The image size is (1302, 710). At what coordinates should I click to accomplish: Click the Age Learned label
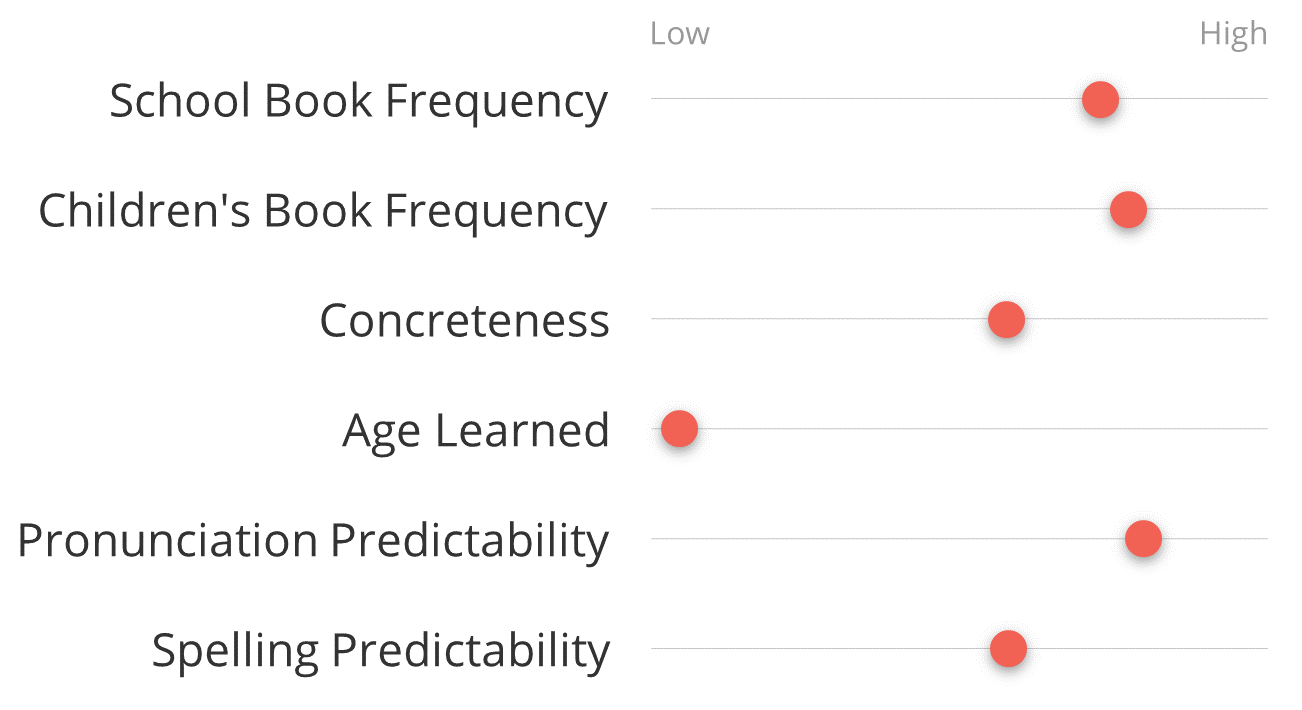(x=476, y=432)
